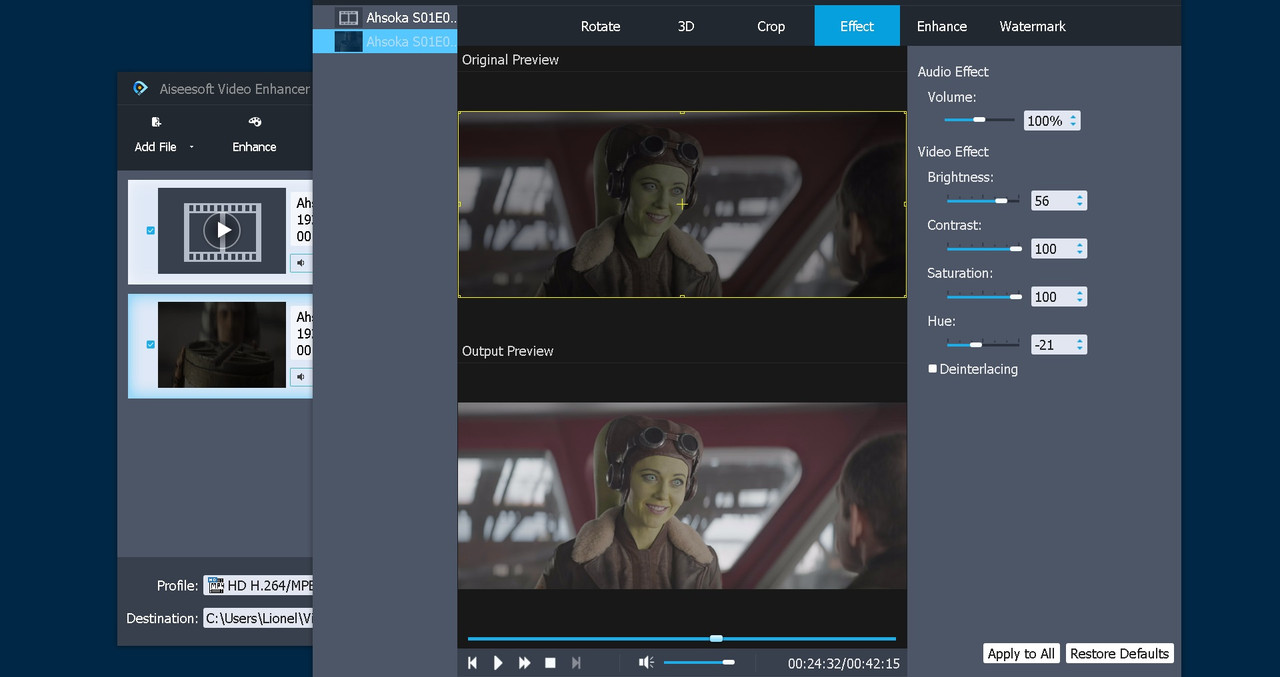
Task: Click the video seek bar
Action: (x=681, y=638)
